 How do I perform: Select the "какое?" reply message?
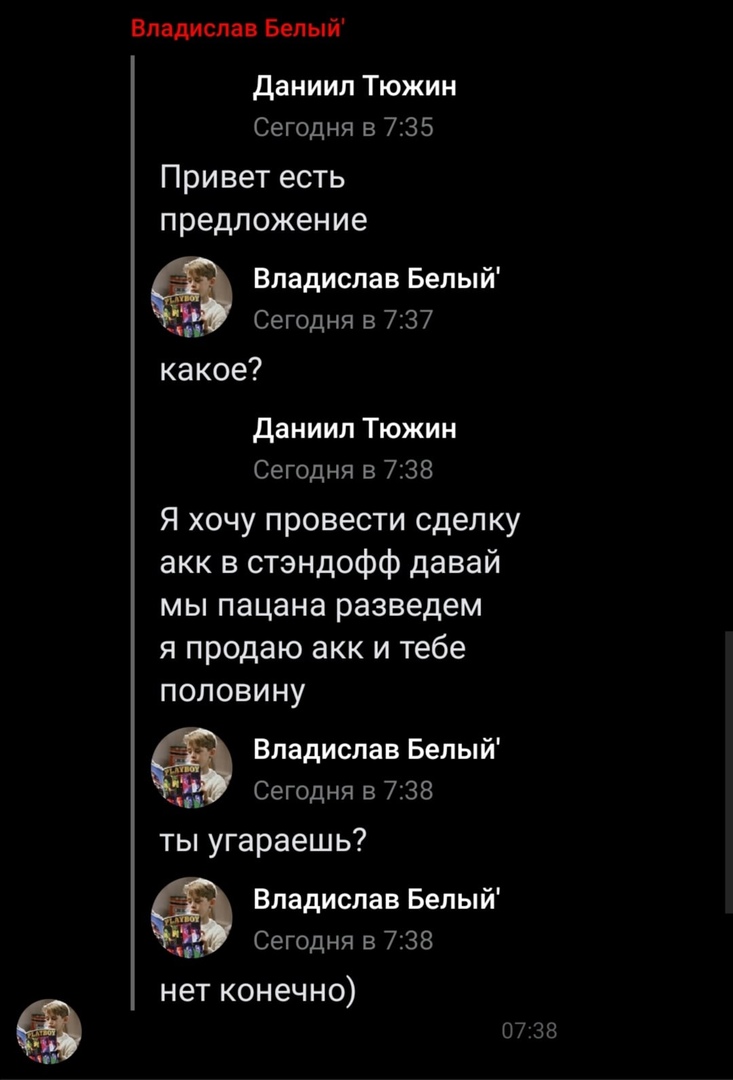pyautogui.click(x=211, y=370)
